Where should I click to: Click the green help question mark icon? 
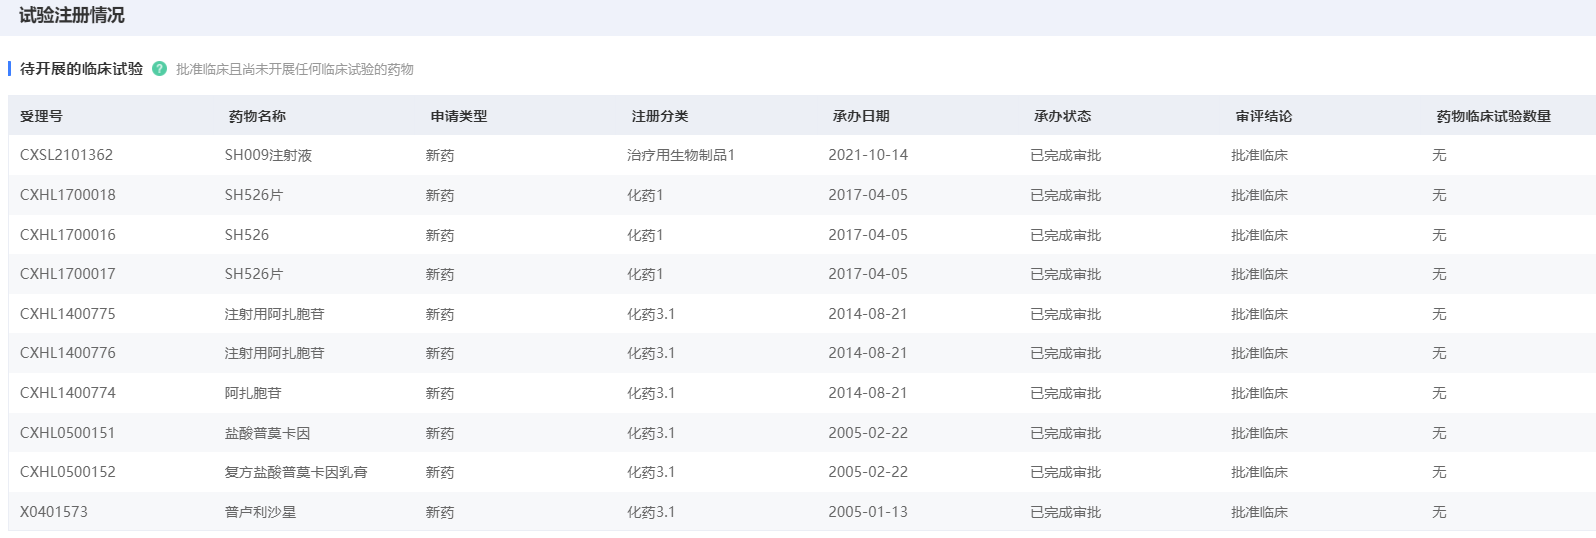159,69
